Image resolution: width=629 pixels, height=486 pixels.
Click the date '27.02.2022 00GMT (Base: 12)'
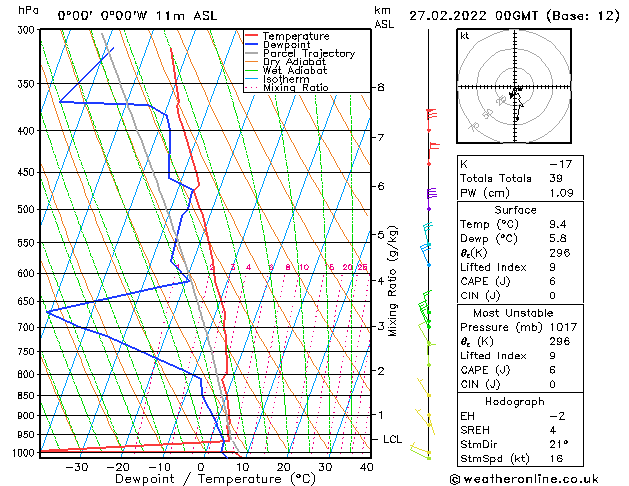(x=514, y=16)
